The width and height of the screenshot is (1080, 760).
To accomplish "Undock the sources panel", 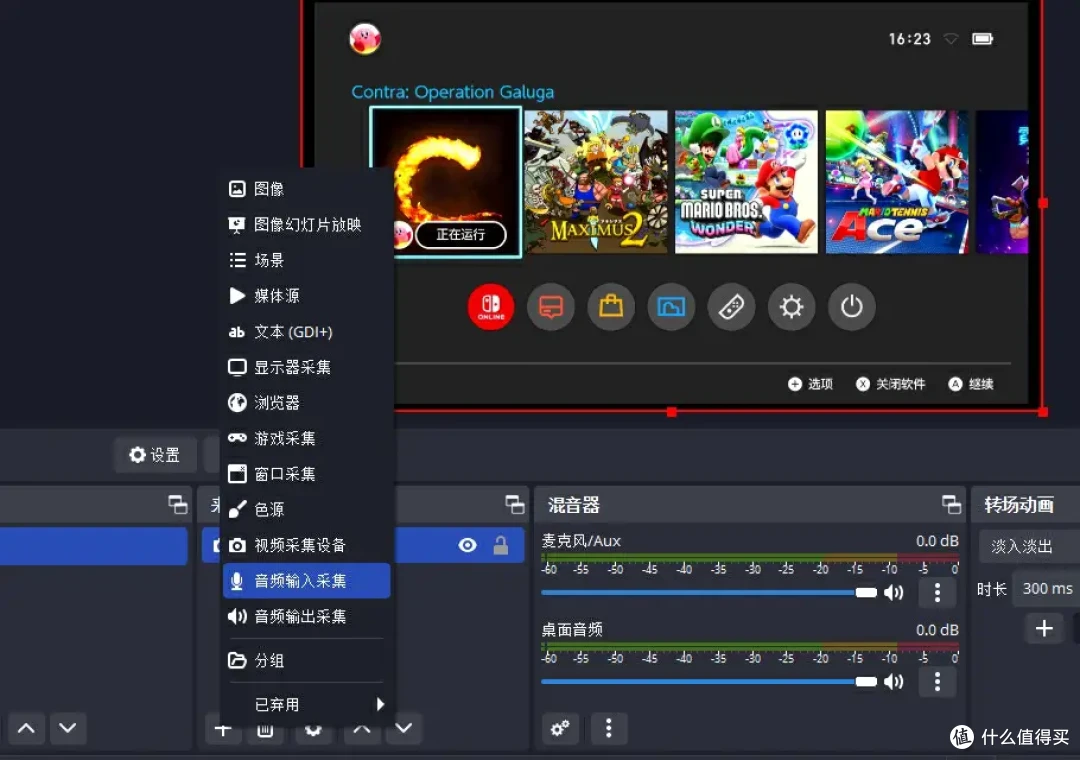I will 515,505.
